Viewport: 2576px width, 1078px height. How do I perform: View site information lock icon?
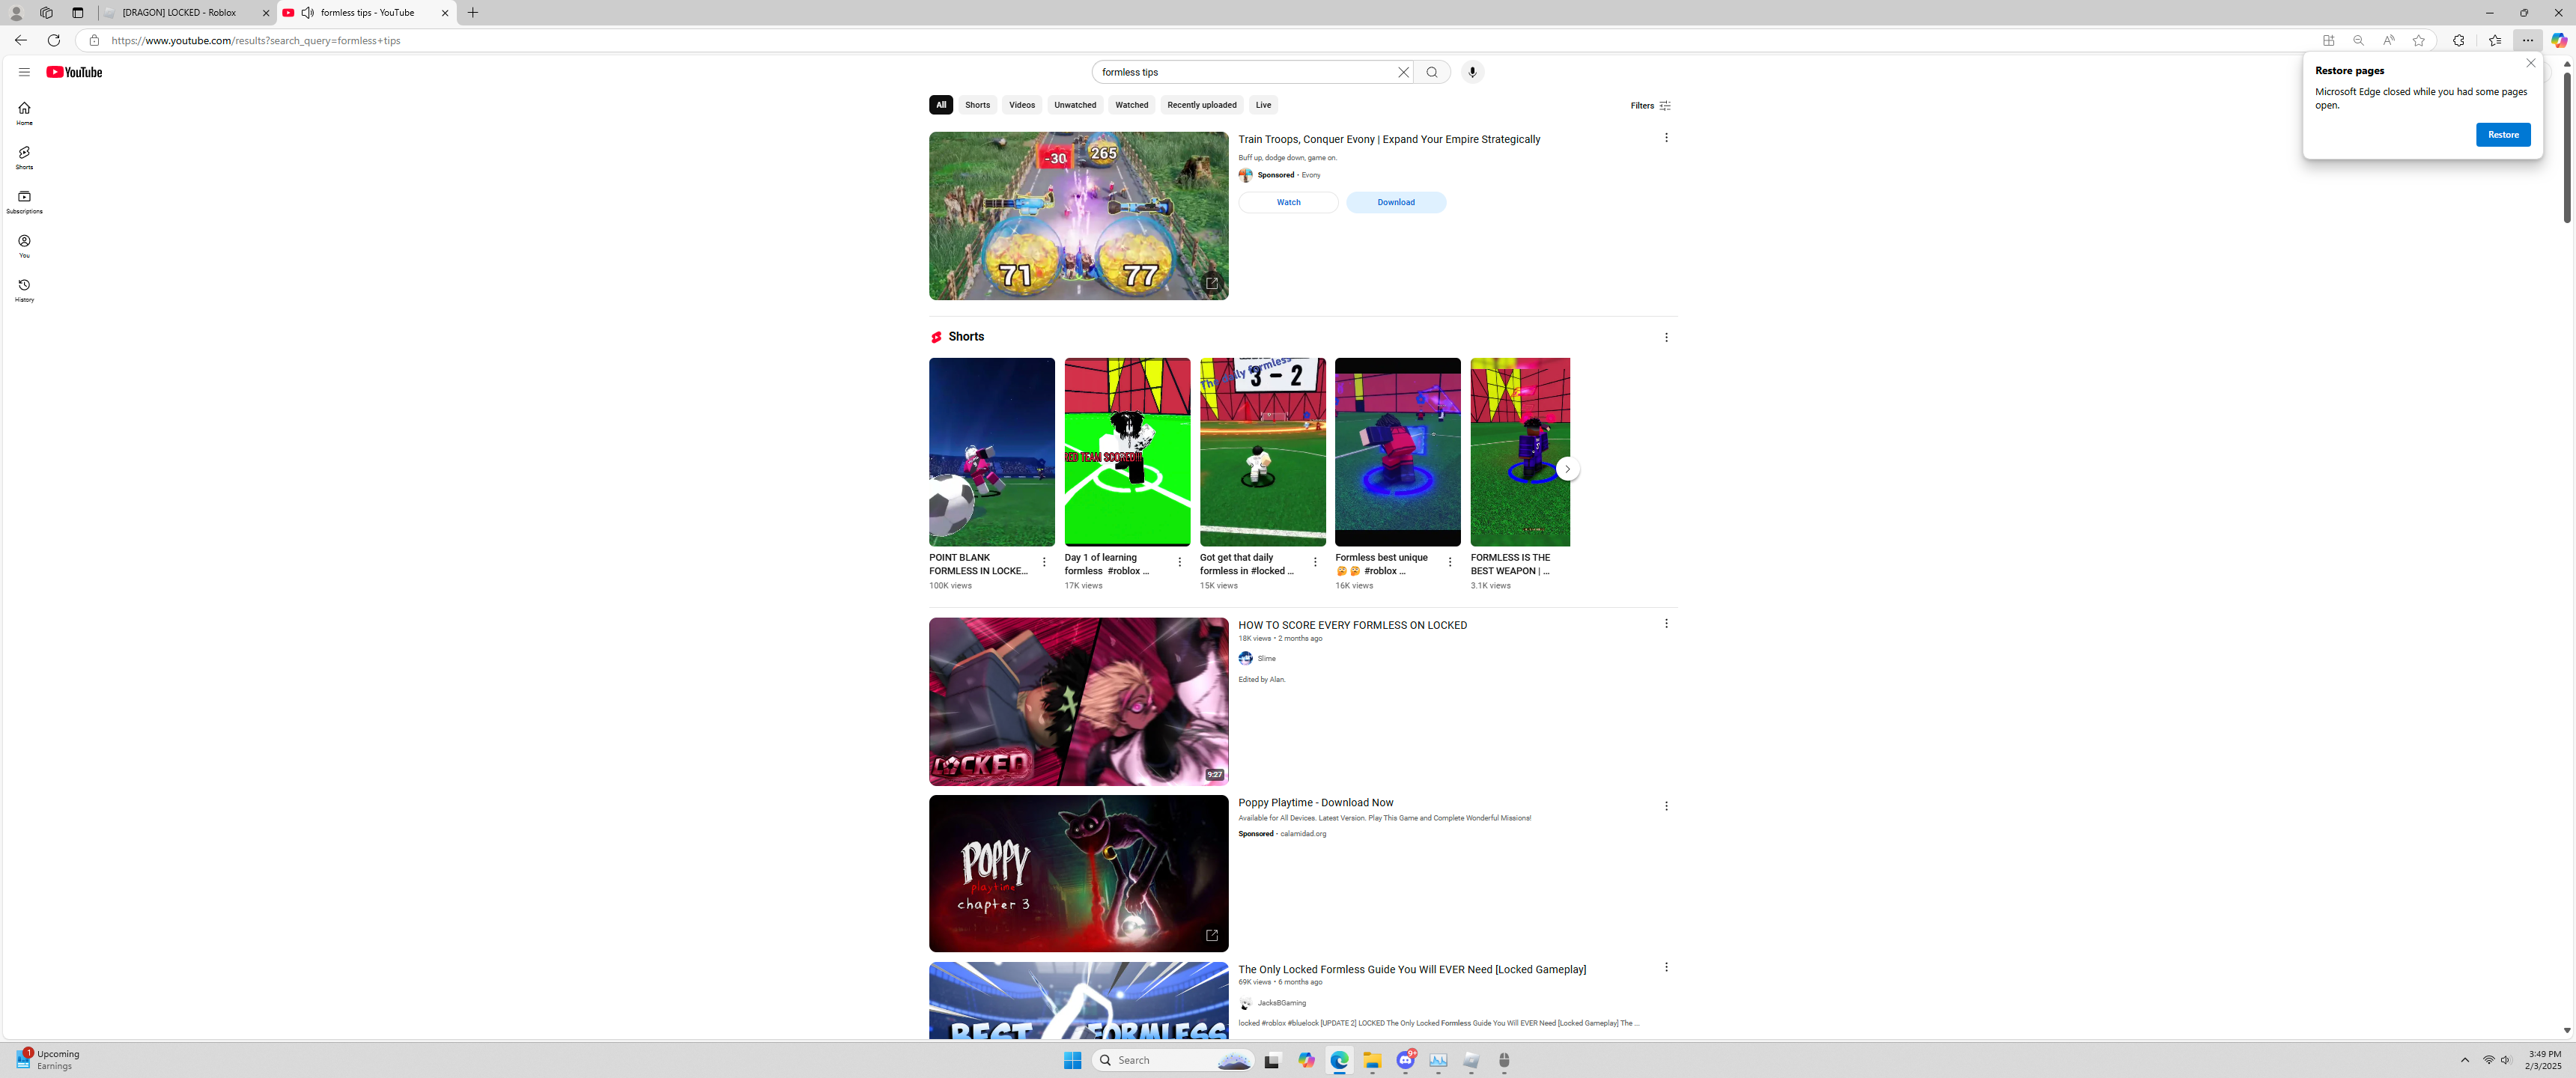(x=94, y=40)
